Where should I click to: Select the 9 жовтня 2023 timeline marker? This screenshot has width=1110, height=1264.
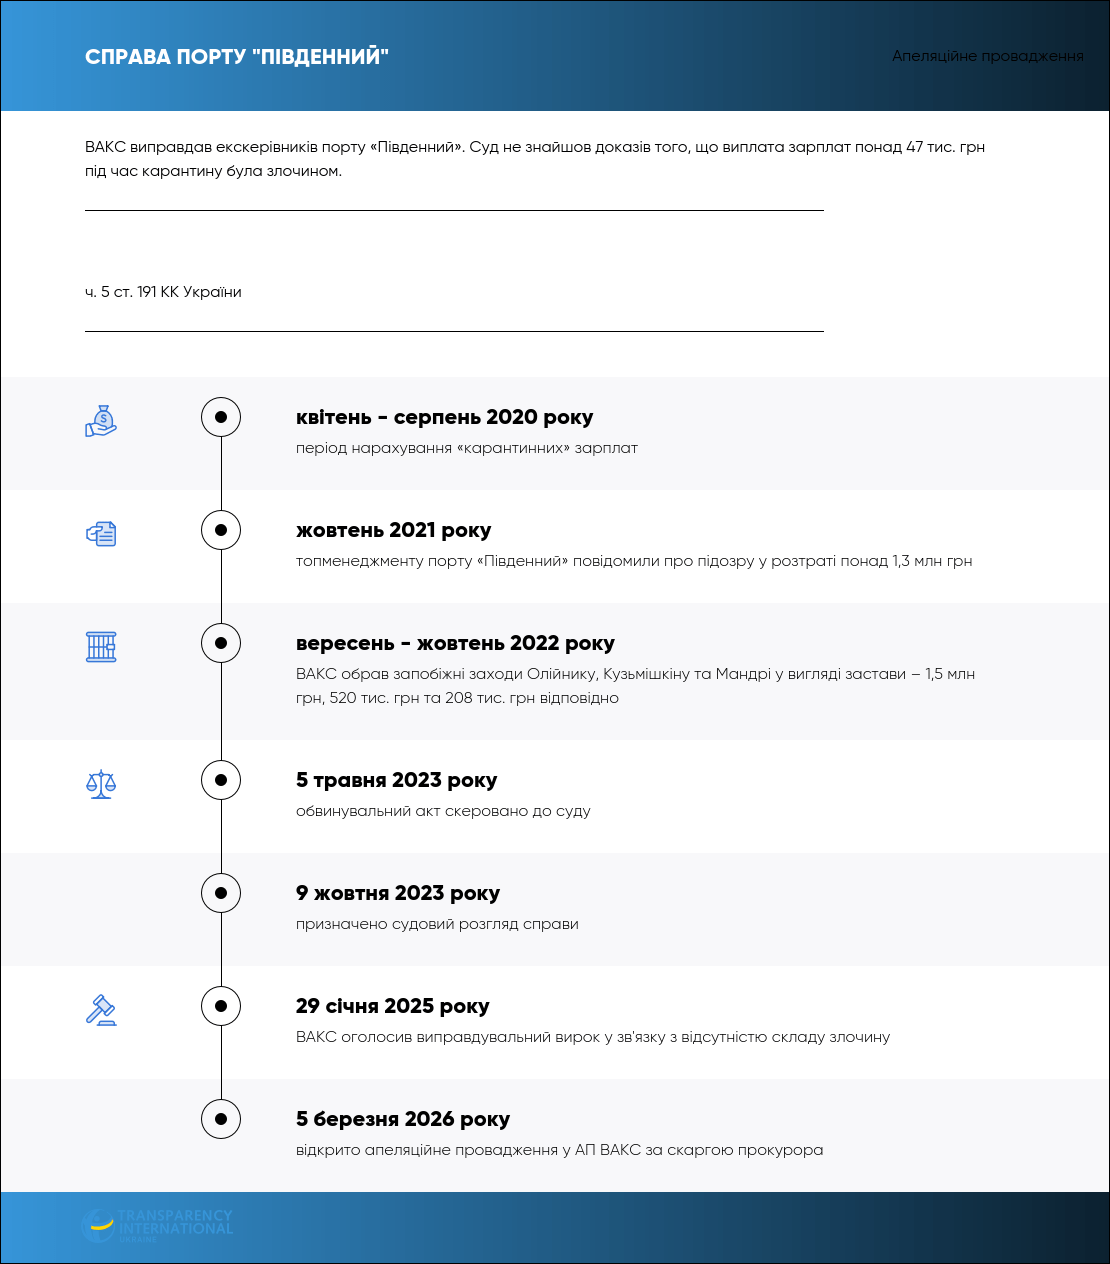coord(221,893)
